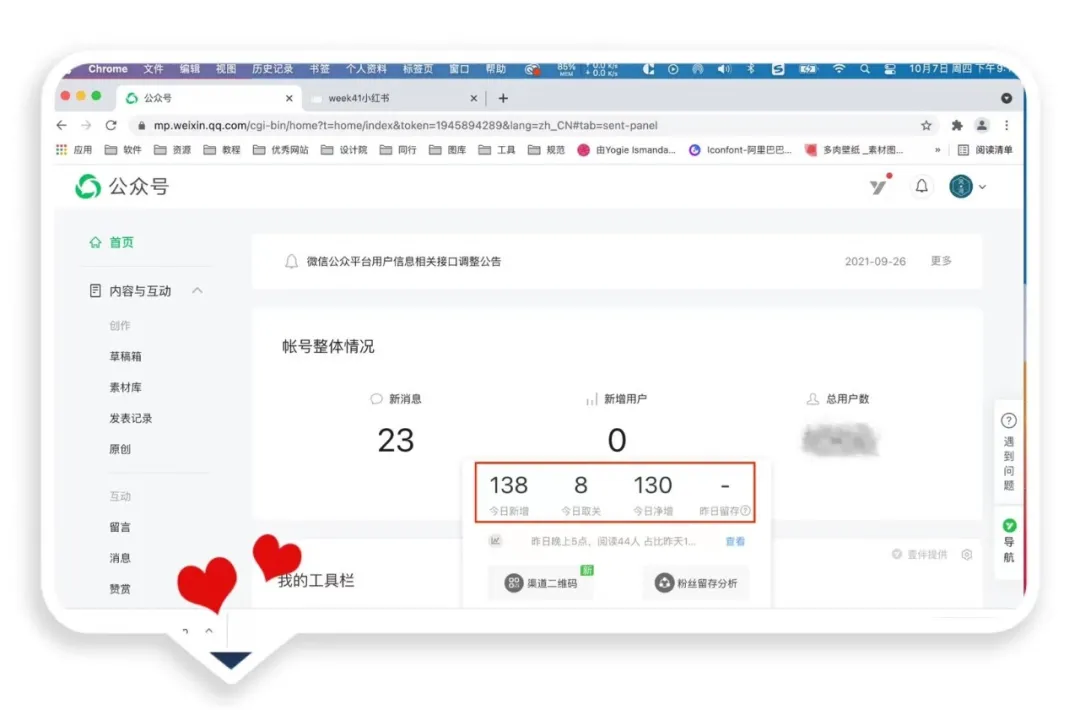This screenshot has width=1080, height=710.
Task: Click the green 导航 icon on right edge
Action: pyautogui.click(x=1008, y=524)
